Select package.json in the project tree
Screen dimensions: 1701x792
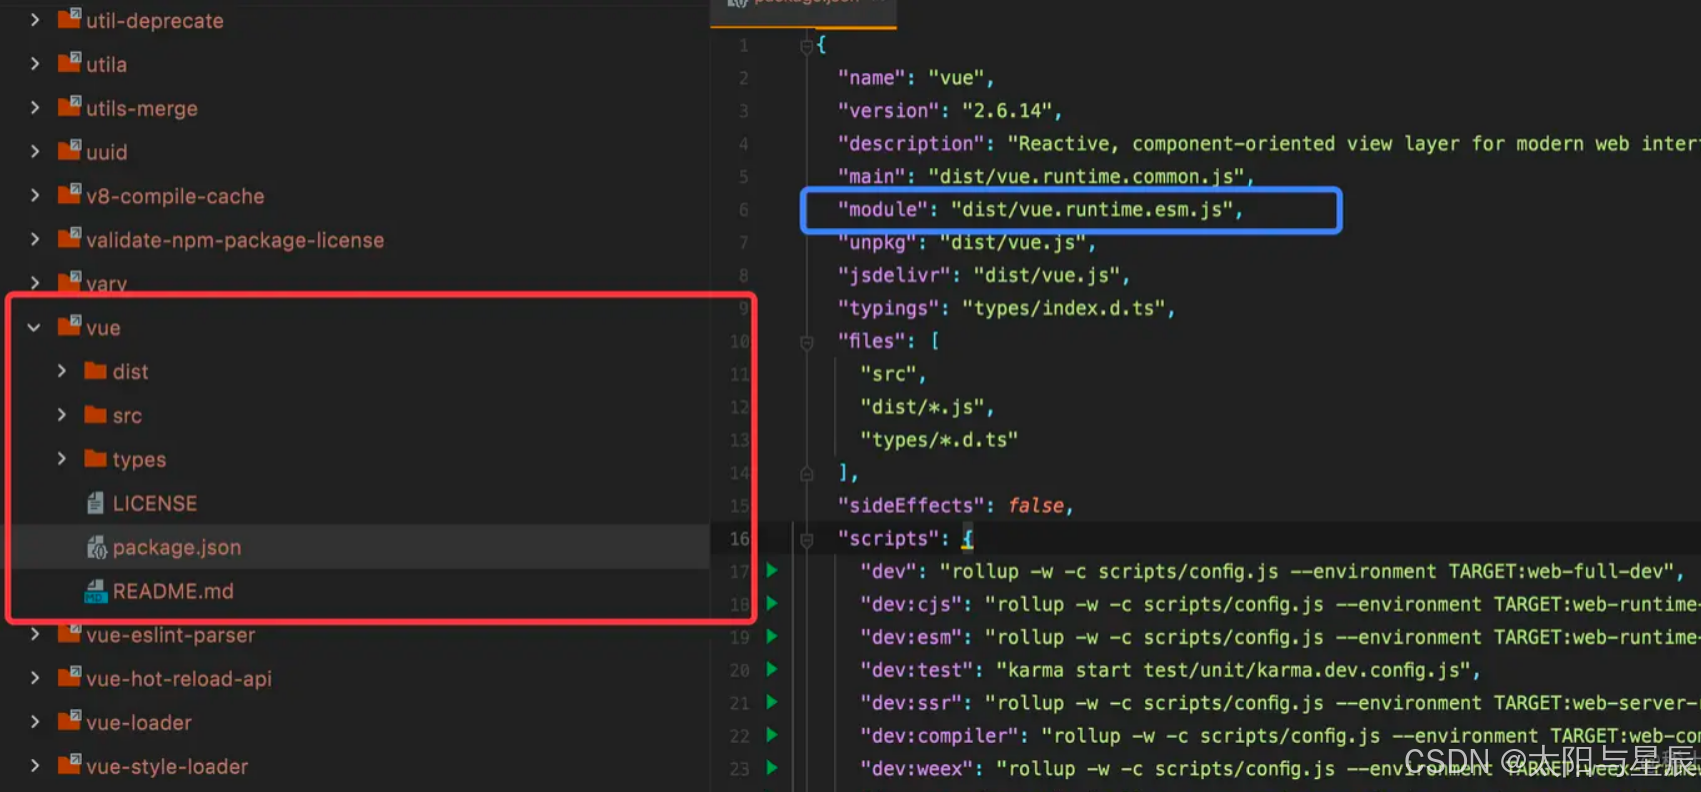click(x=177, y=547)
